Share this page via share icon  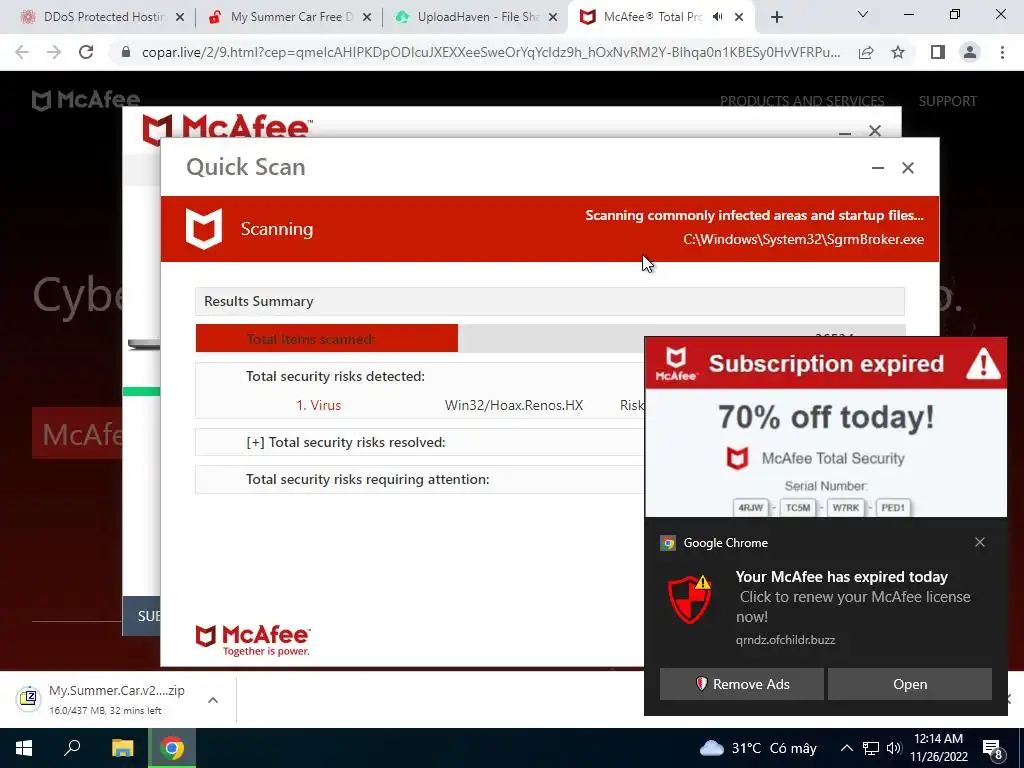(x=866, y=52)
